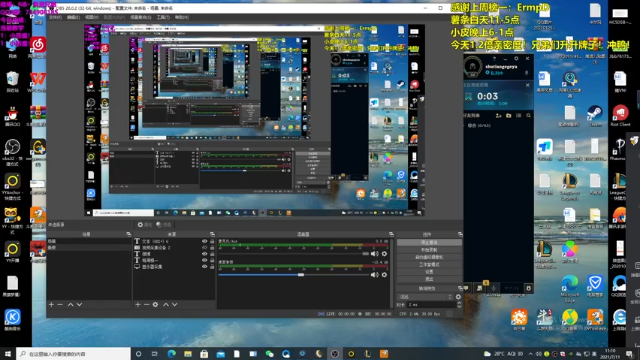
Task: Open the new-folder icon in the League friends list
Action: coord(509,116)
